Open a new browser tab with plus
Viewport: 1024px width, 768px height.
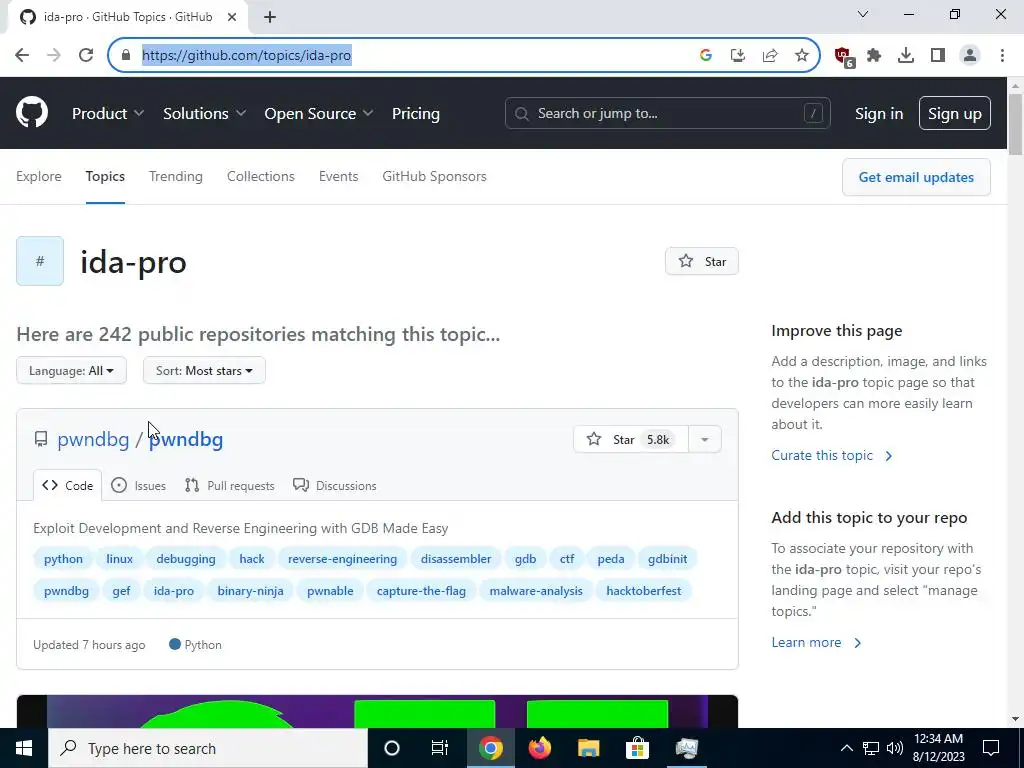(x=270, y=17)
